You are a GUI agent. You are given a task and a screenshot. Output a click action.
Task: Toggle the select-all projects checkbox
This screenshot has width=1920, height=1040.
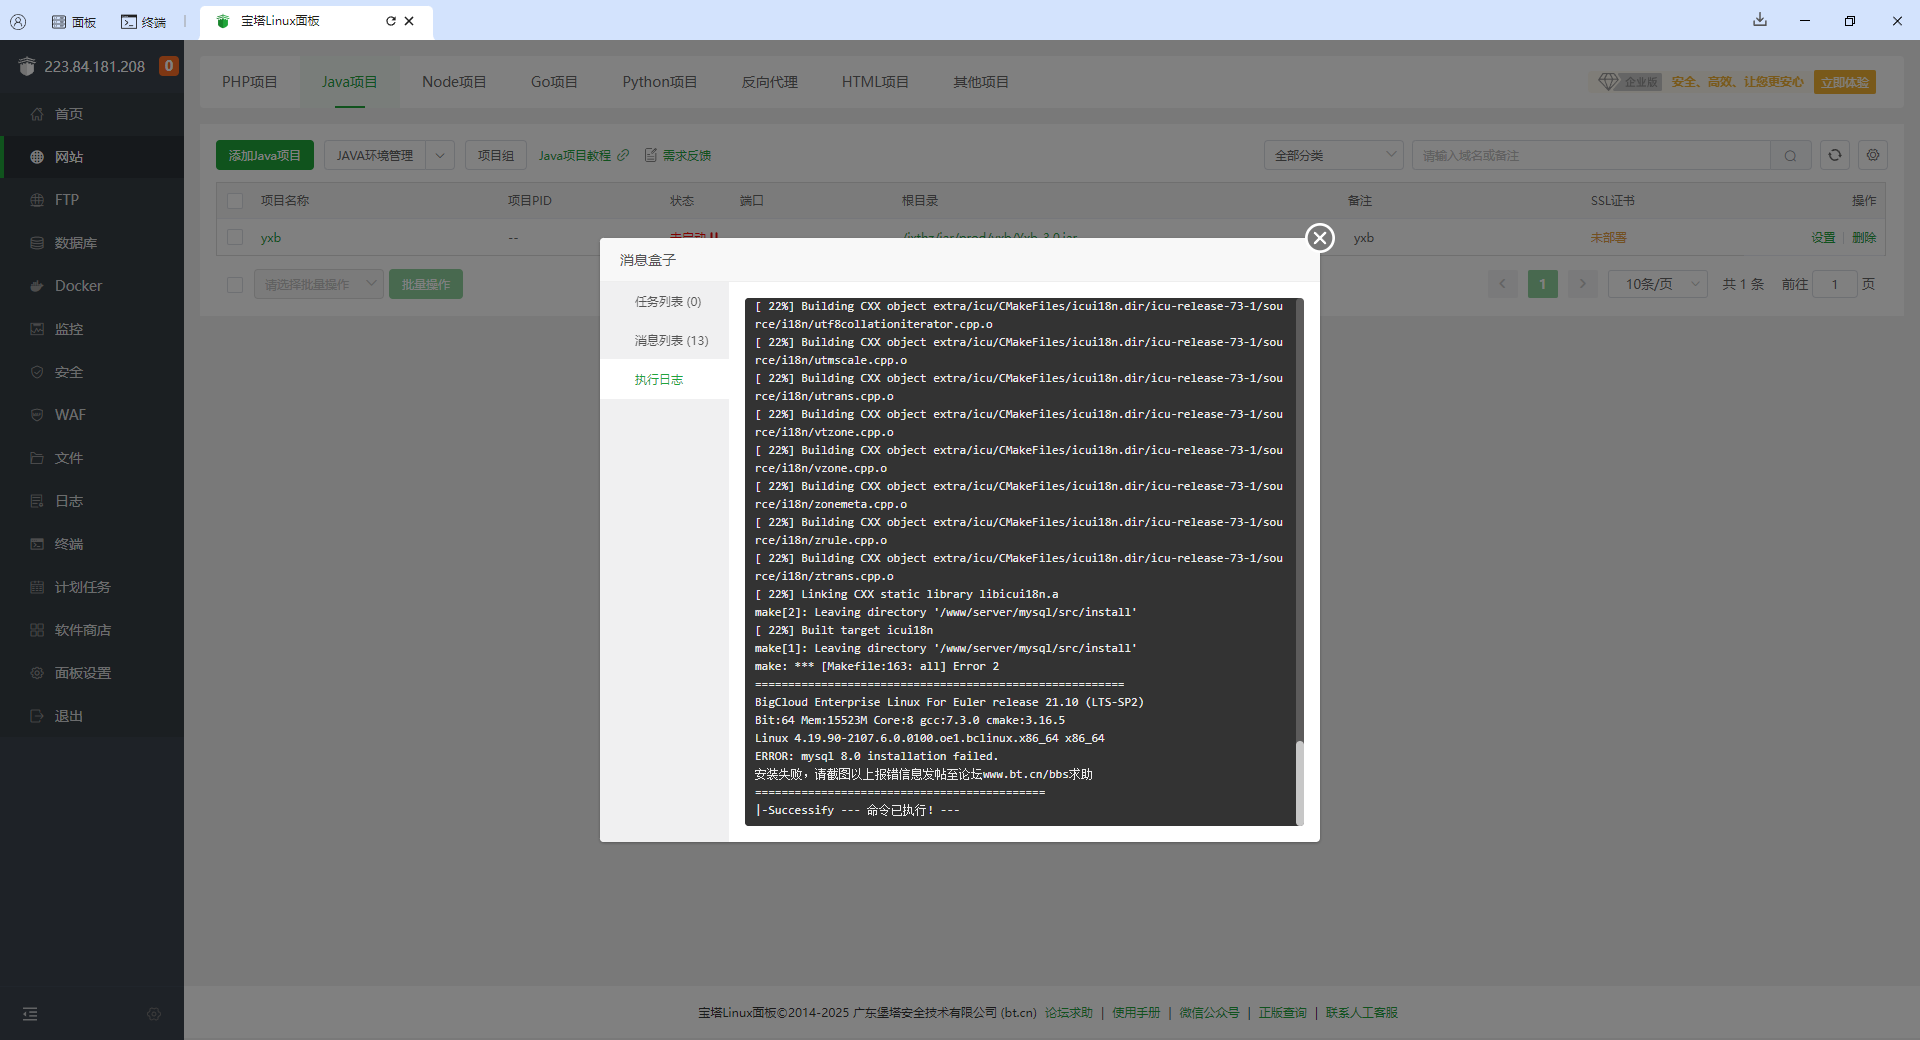click(x=235, y=201)
